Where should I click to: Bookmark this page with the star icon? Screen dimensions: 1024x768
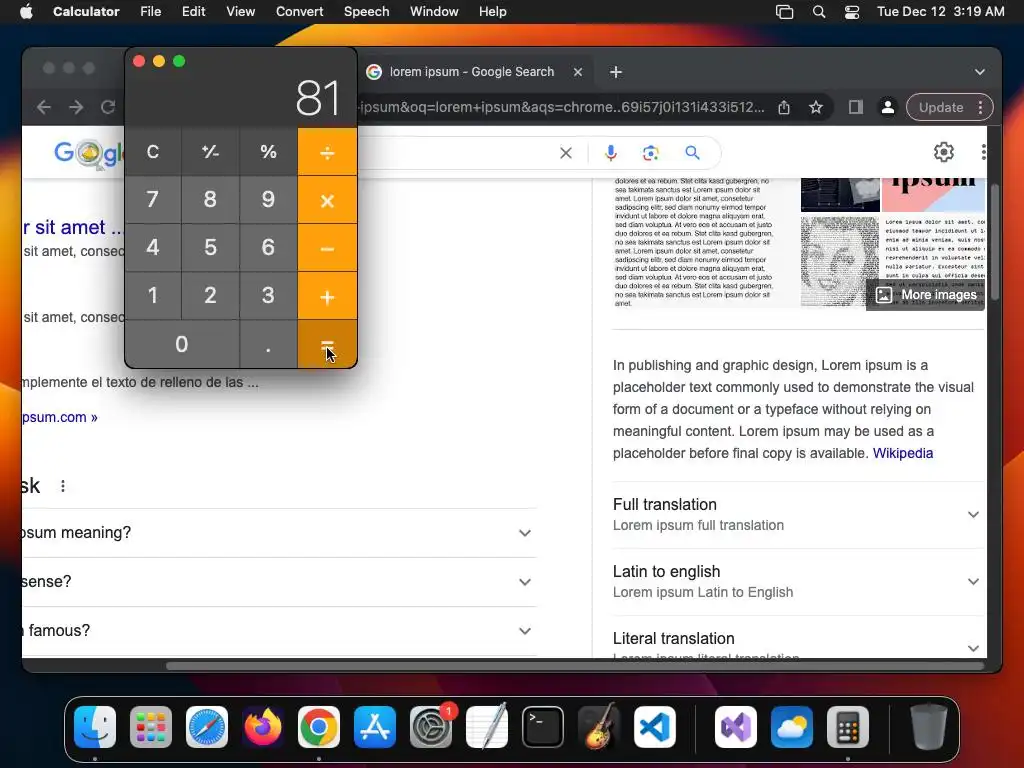point(816,108)
